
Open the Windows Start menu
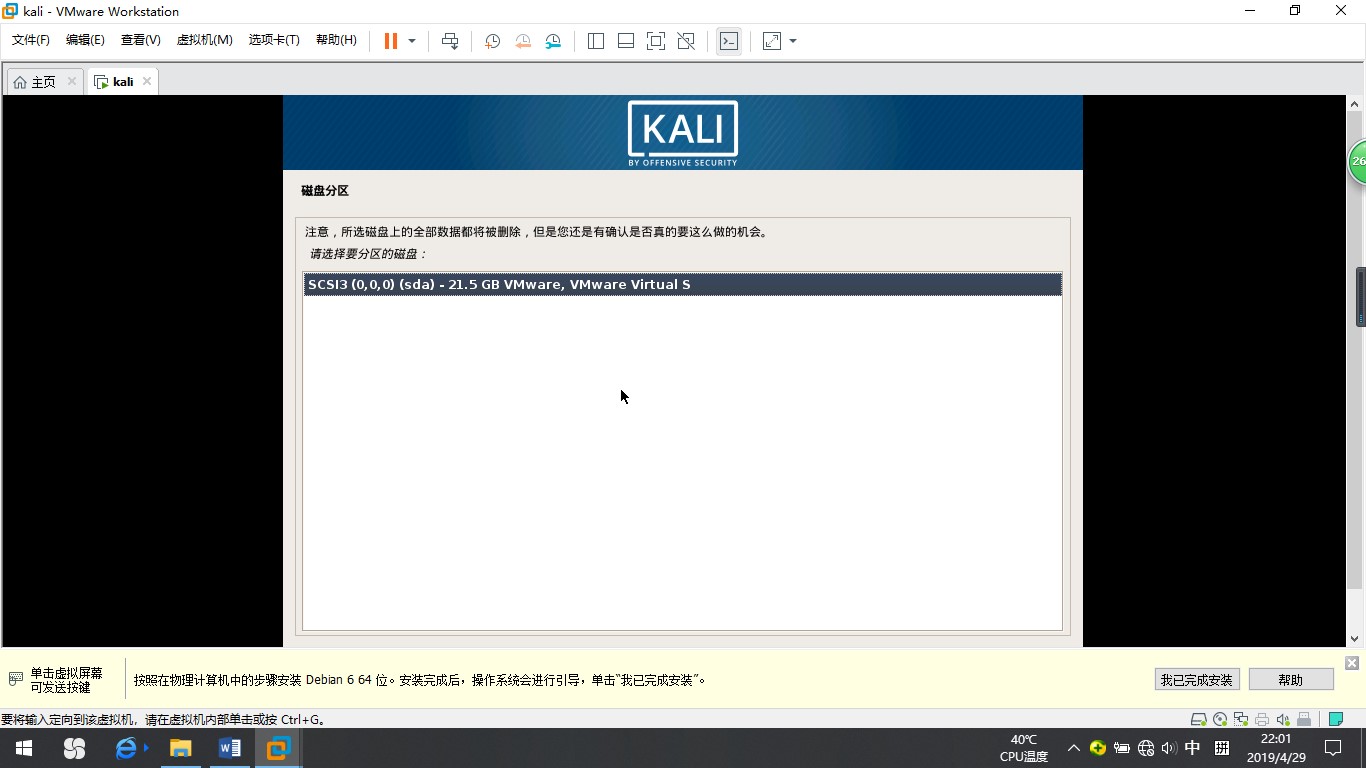(x=24, y=748)
